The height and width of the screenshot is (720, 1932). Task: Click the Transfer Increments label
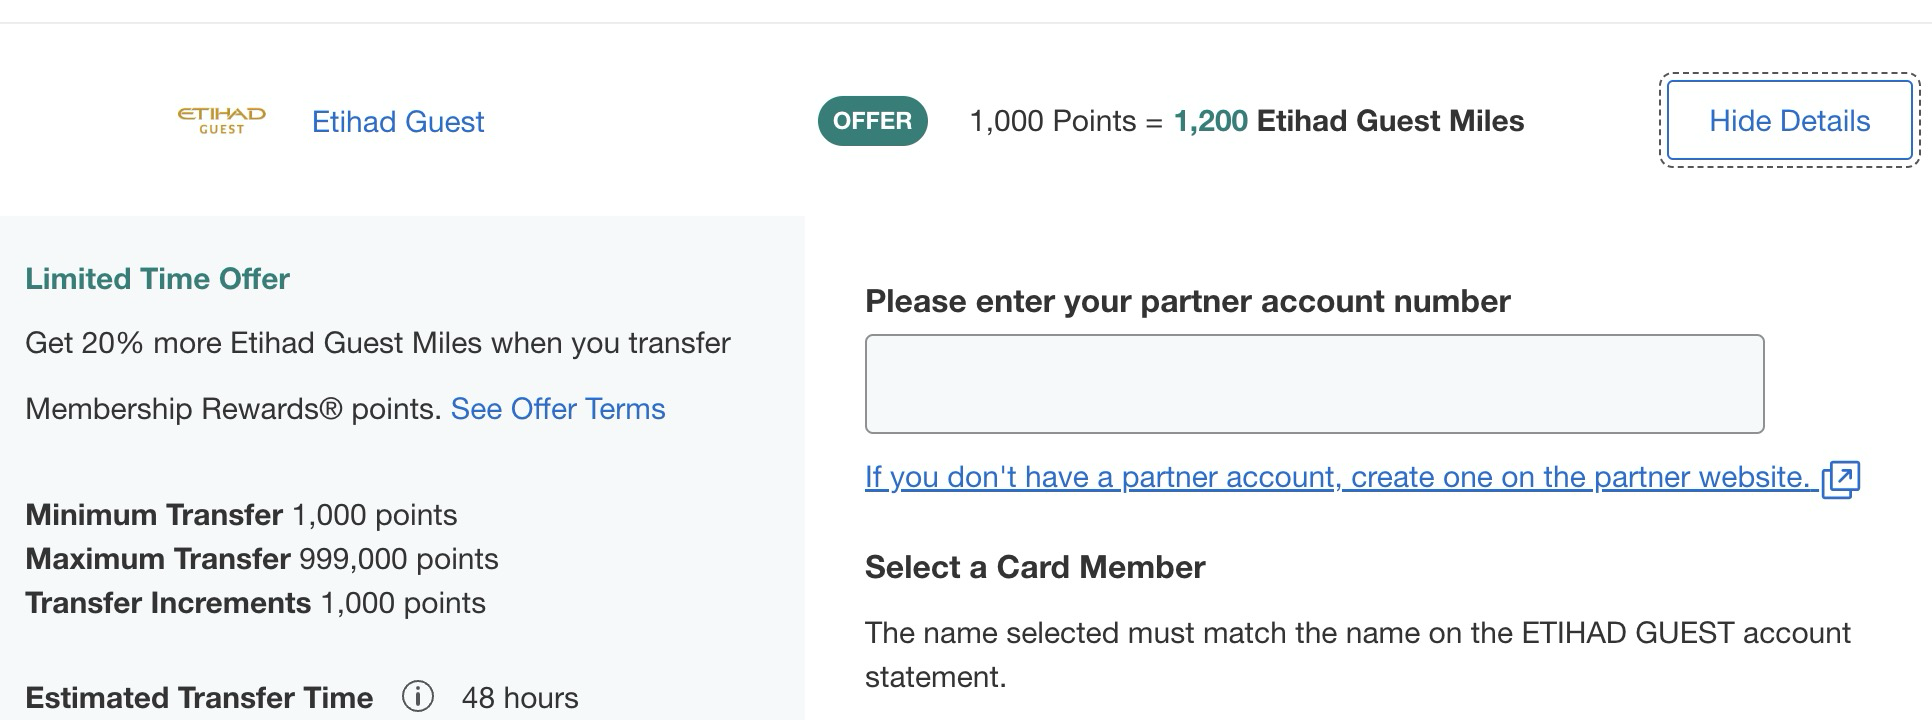pos(168,603)
